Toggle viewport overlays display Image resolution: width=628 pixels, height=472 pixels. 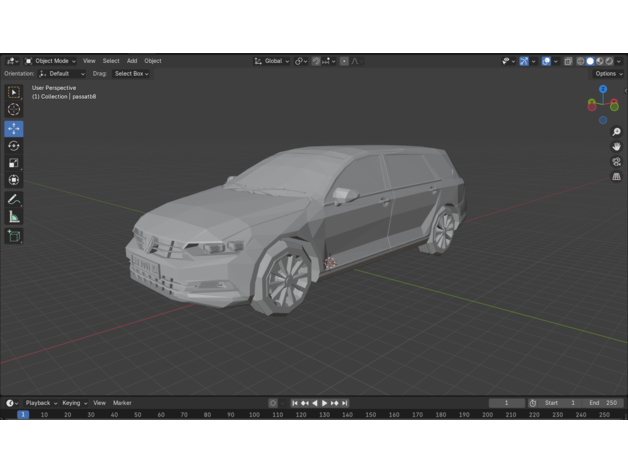pyautogui.click(x=547, y=61)
